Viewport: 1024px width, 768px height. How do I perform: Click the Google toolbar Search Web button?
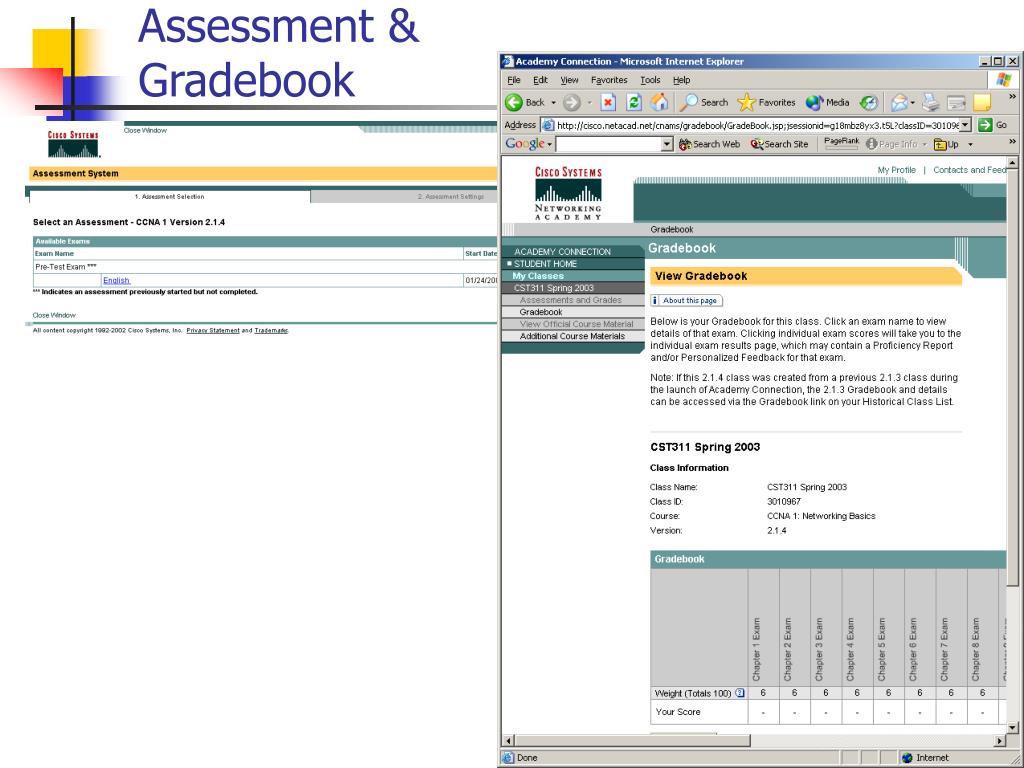tap(709, 144)
